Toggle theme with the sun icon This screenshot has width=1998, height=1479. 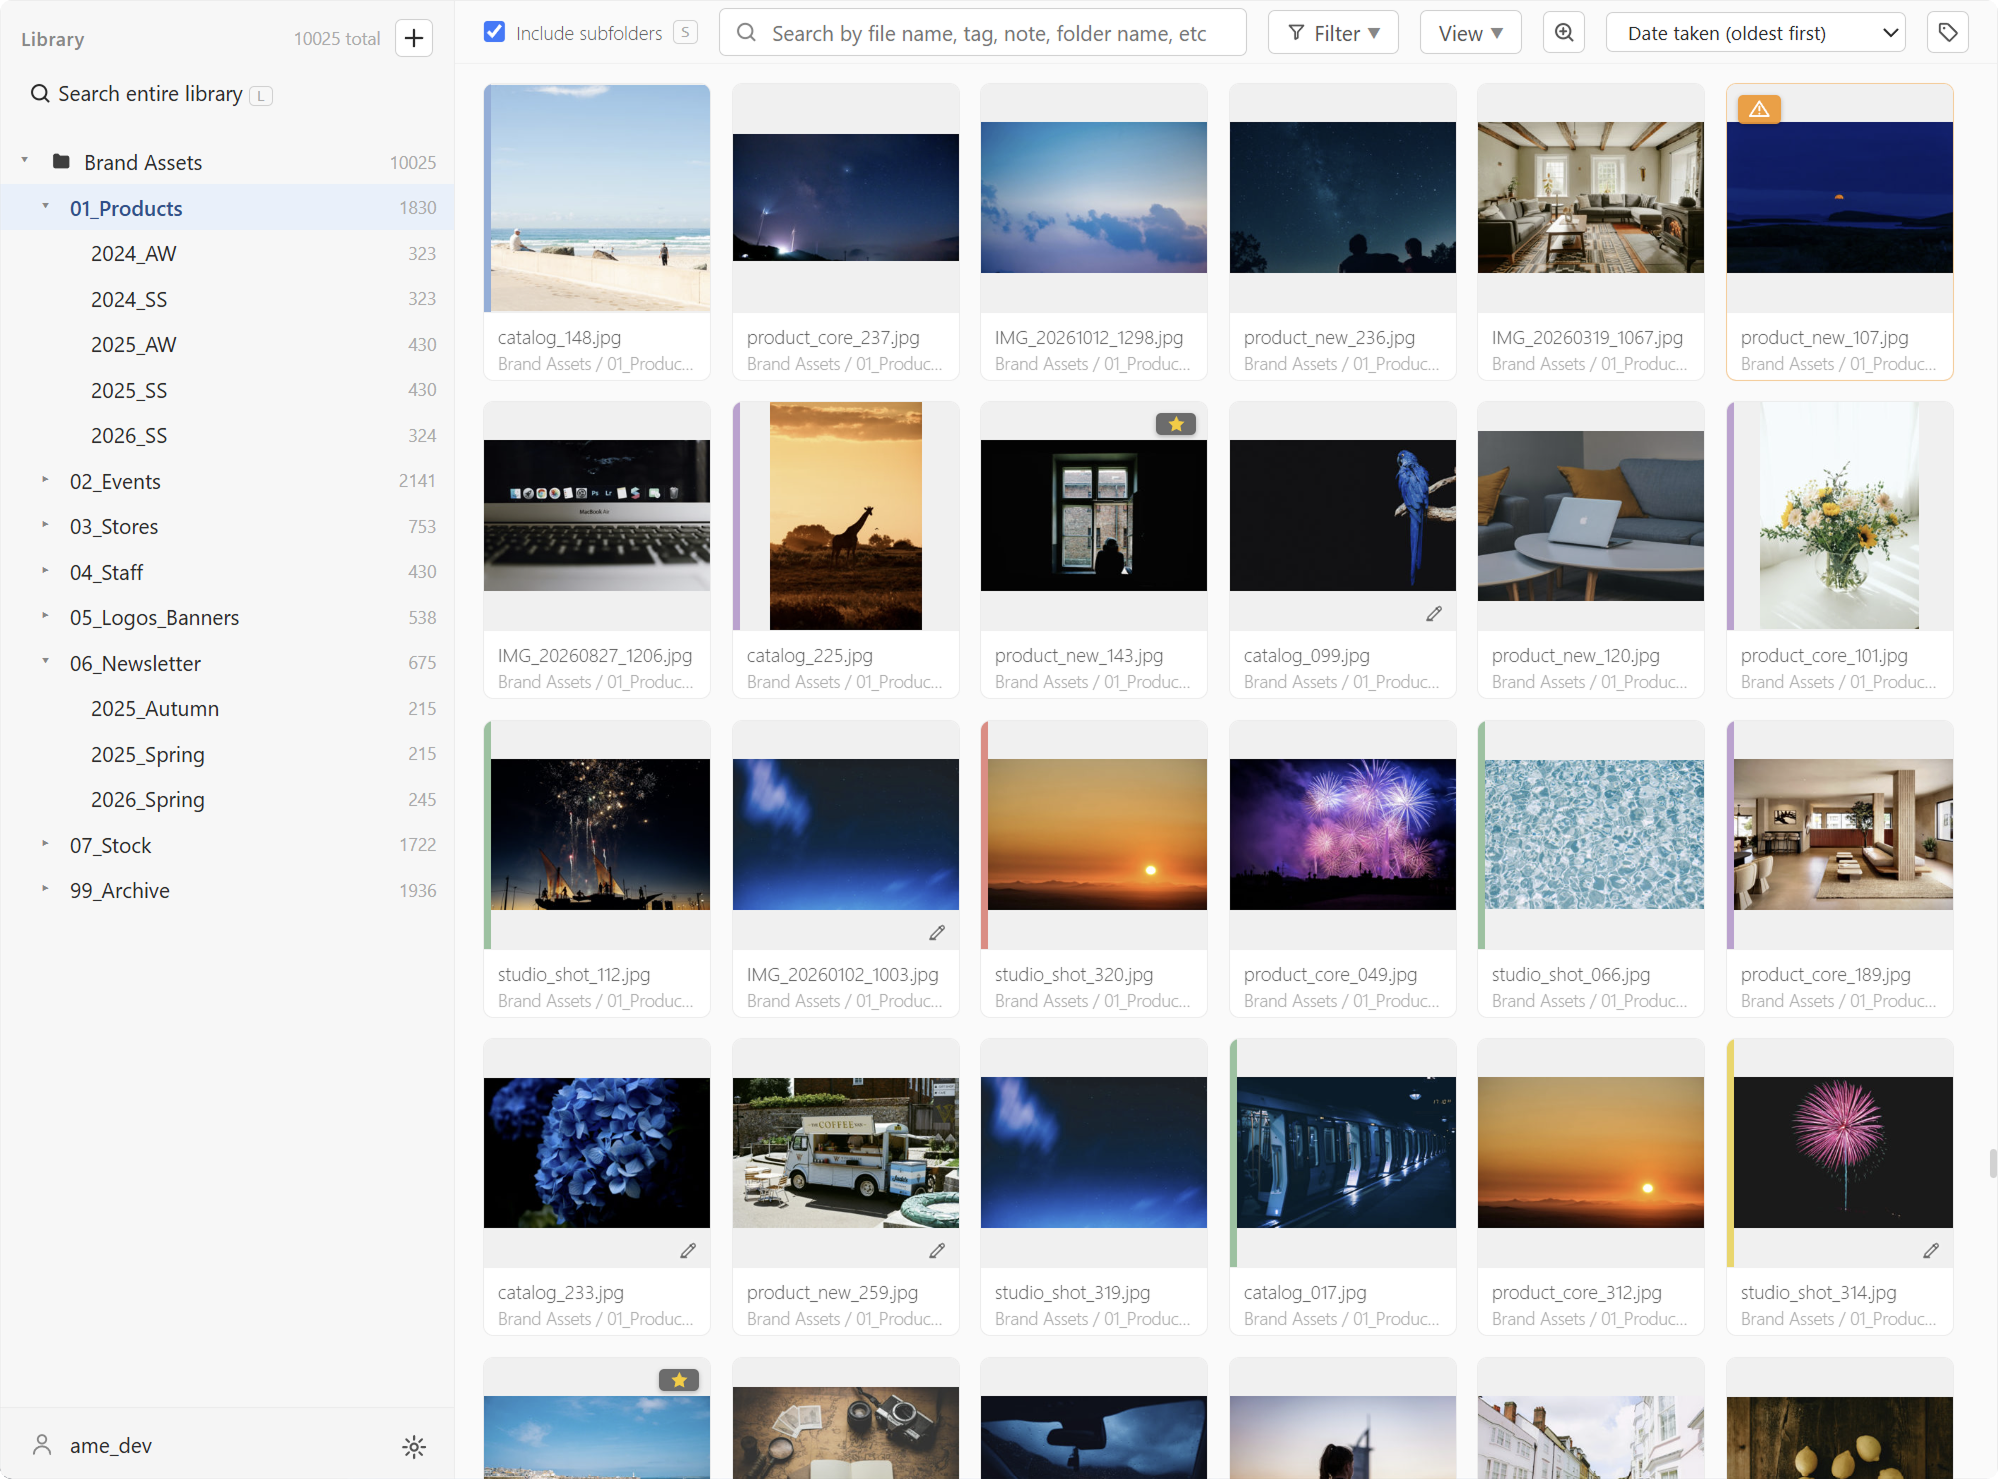(x=414, y=1446)
